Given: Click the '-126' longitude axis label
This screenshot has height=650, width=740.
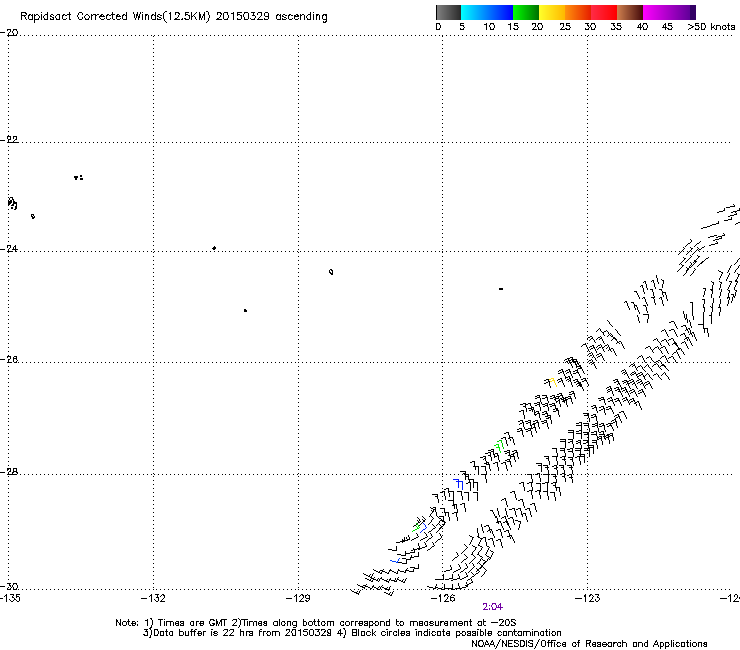Looking at the screenshot, I should coord(443,598).
